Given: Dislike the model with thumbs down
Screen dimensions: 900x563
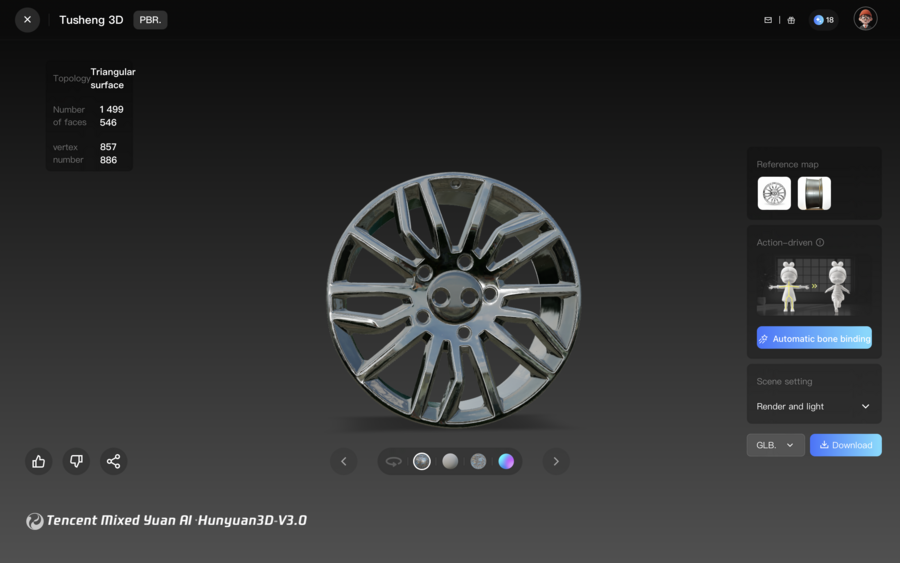Looking at the screenshot, I should 76,461.
